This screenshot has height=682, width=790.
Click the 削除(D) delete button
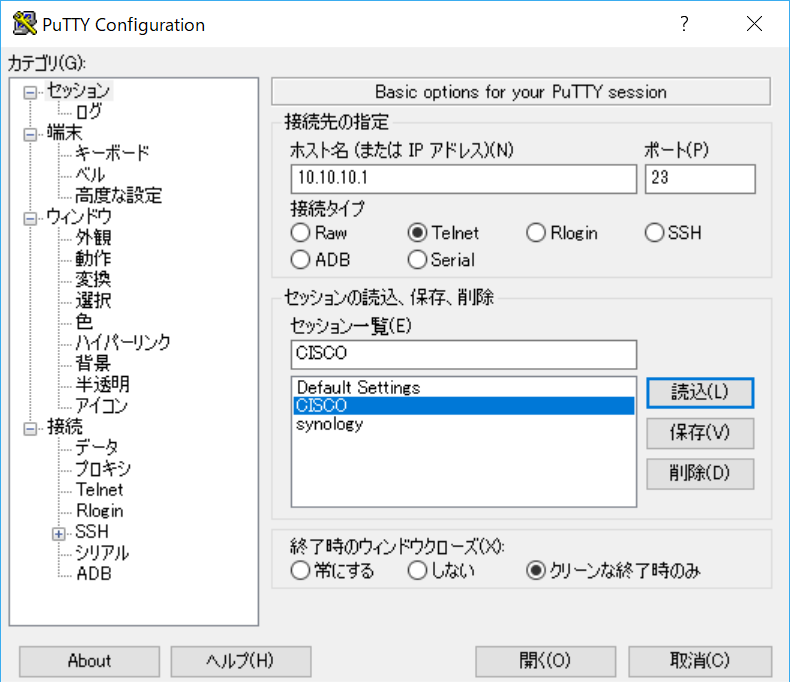(700, 473)
